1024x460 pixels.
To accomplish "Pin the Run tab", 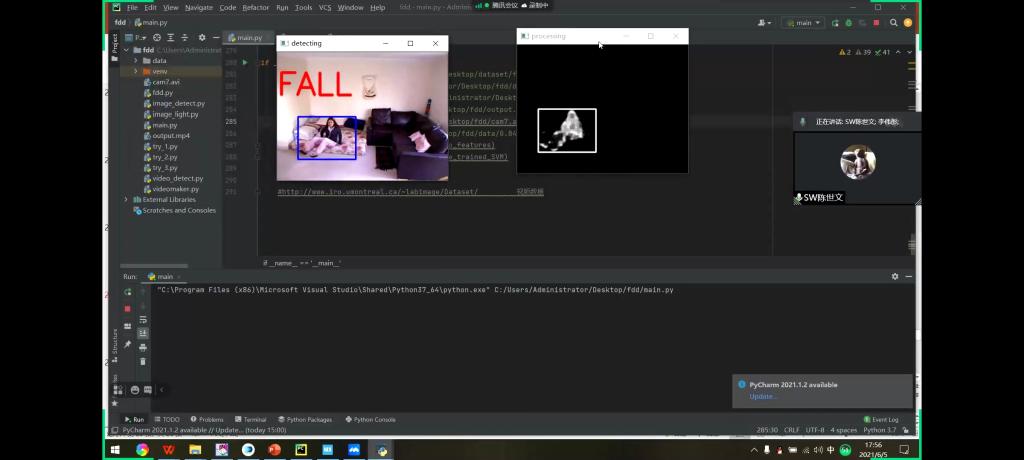I will pyautogui.click(x=128, y=344).
